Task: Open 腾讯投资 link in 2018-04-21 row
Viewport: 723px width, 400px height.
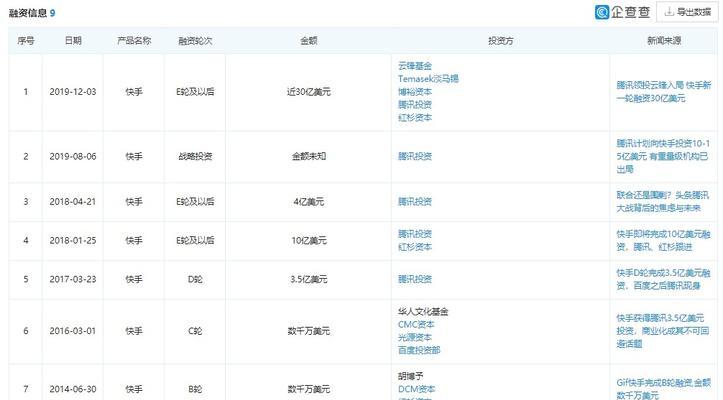Action: coord(415,202)
